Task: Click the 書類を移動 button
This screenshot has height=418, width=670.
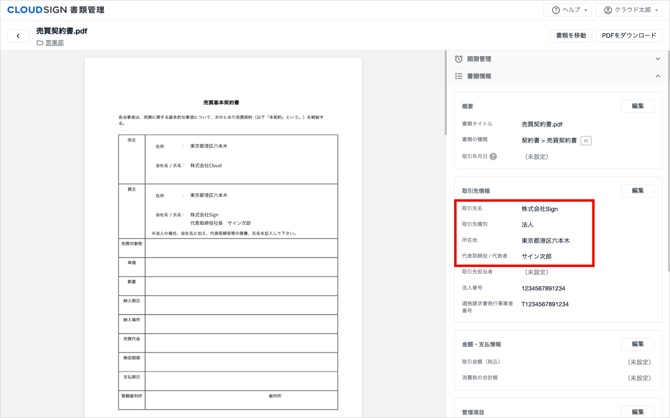Action: click(x=571, y=35)
